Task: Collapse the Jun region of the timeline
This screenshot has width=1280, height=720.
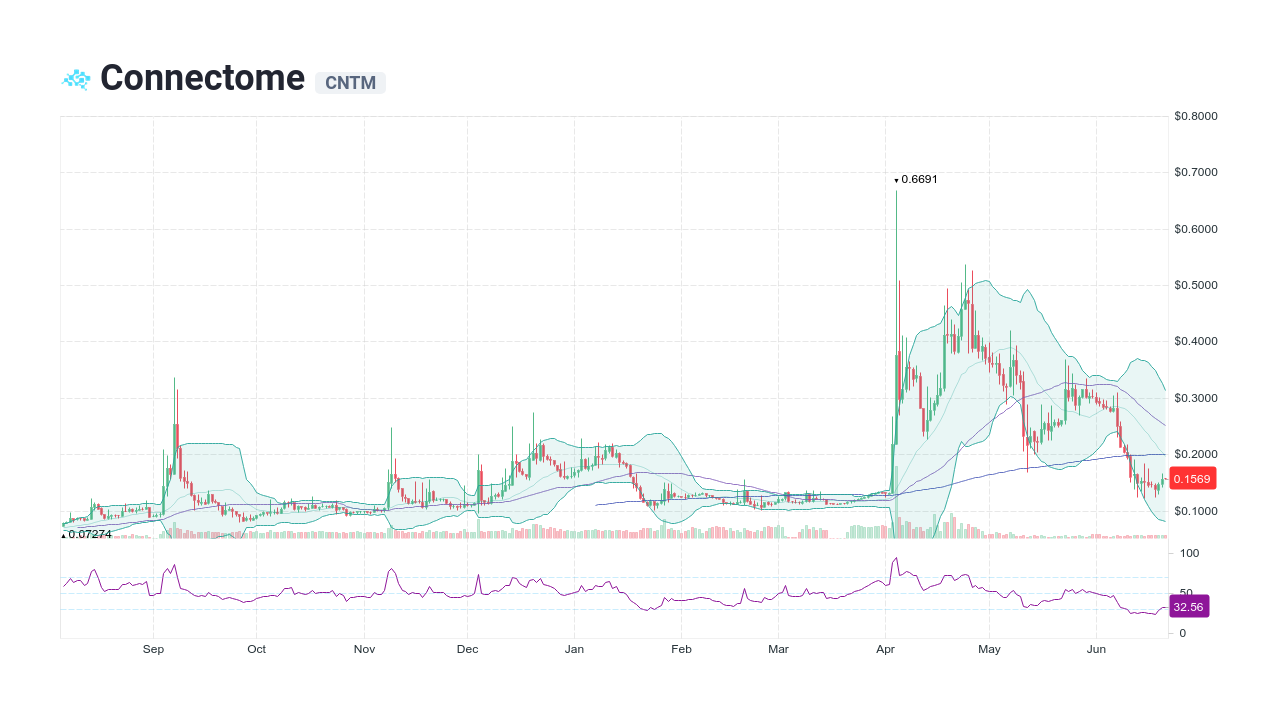Action: (1096, 649)
